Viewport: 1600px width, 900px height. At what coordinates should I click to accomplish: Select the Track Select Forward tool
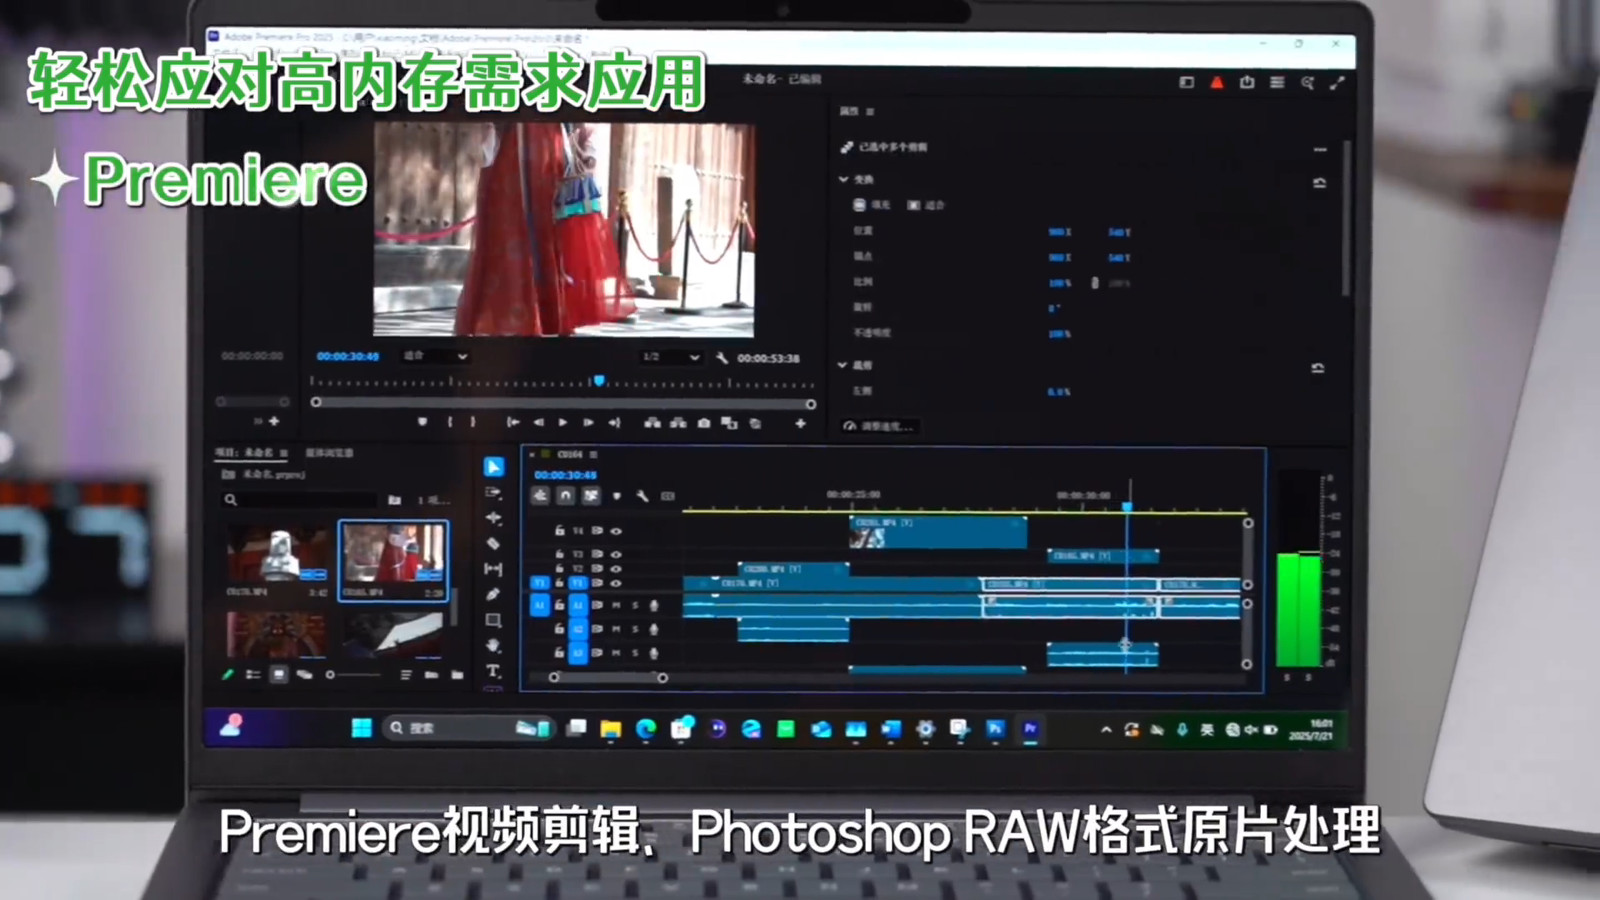493,493
